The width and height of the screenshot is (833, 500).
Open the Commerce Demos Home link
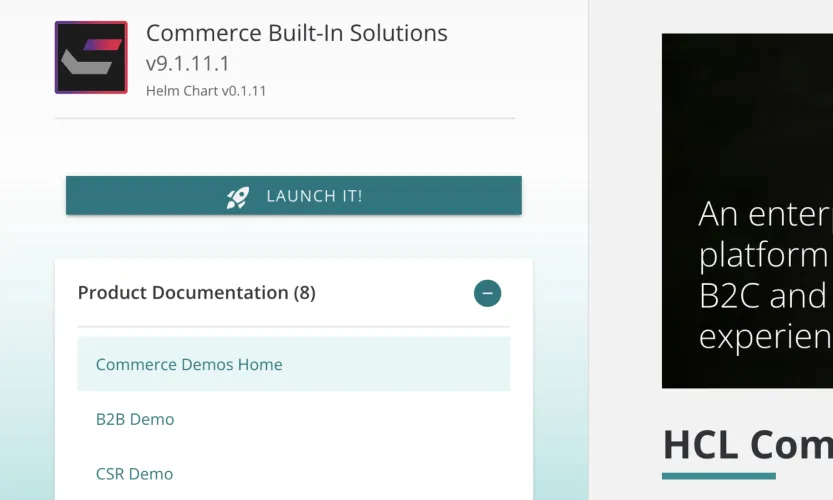click(189, 365)
